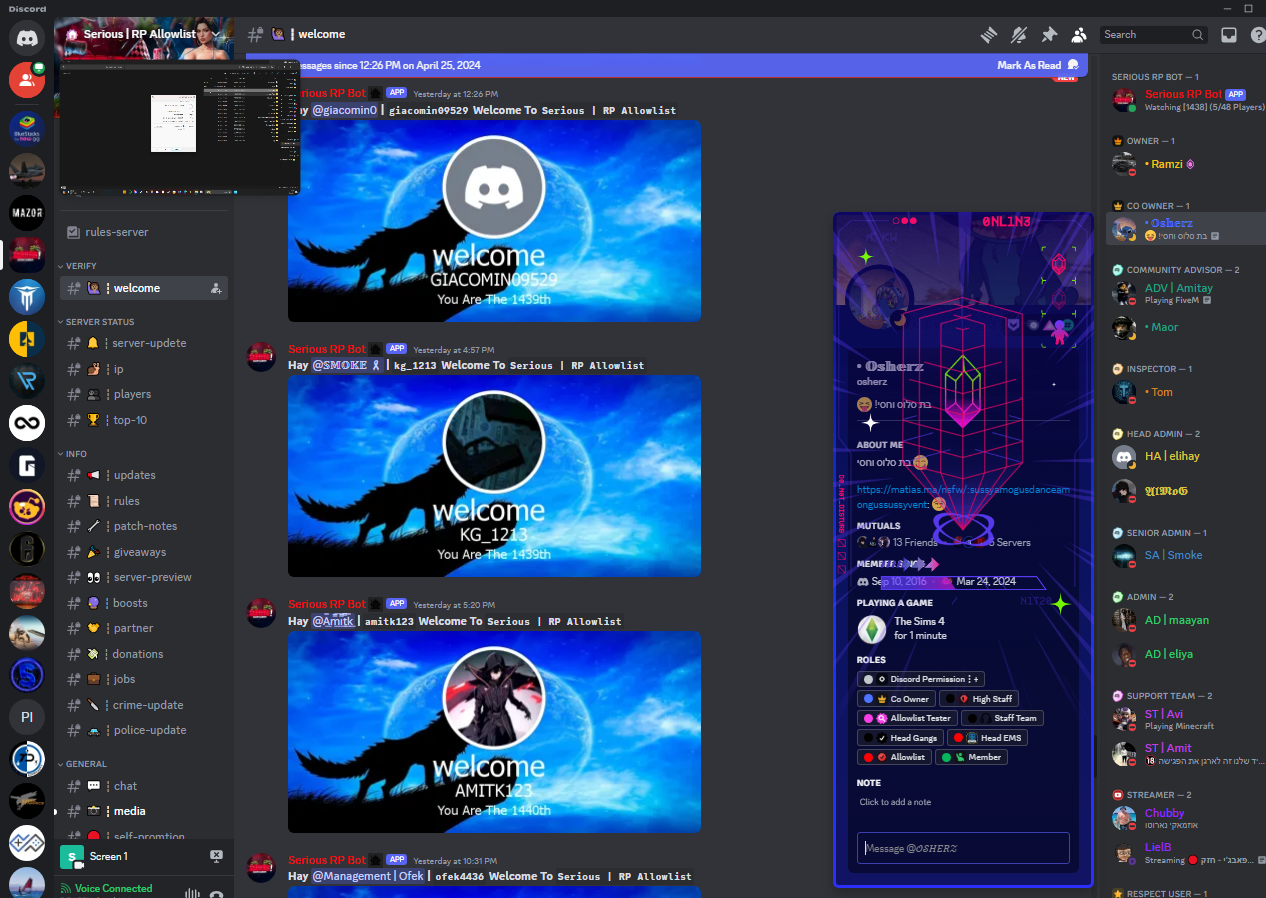Click the Message @OSHERZ input field
Screen dimensions: 1266x898
click(x=962, y=848)
